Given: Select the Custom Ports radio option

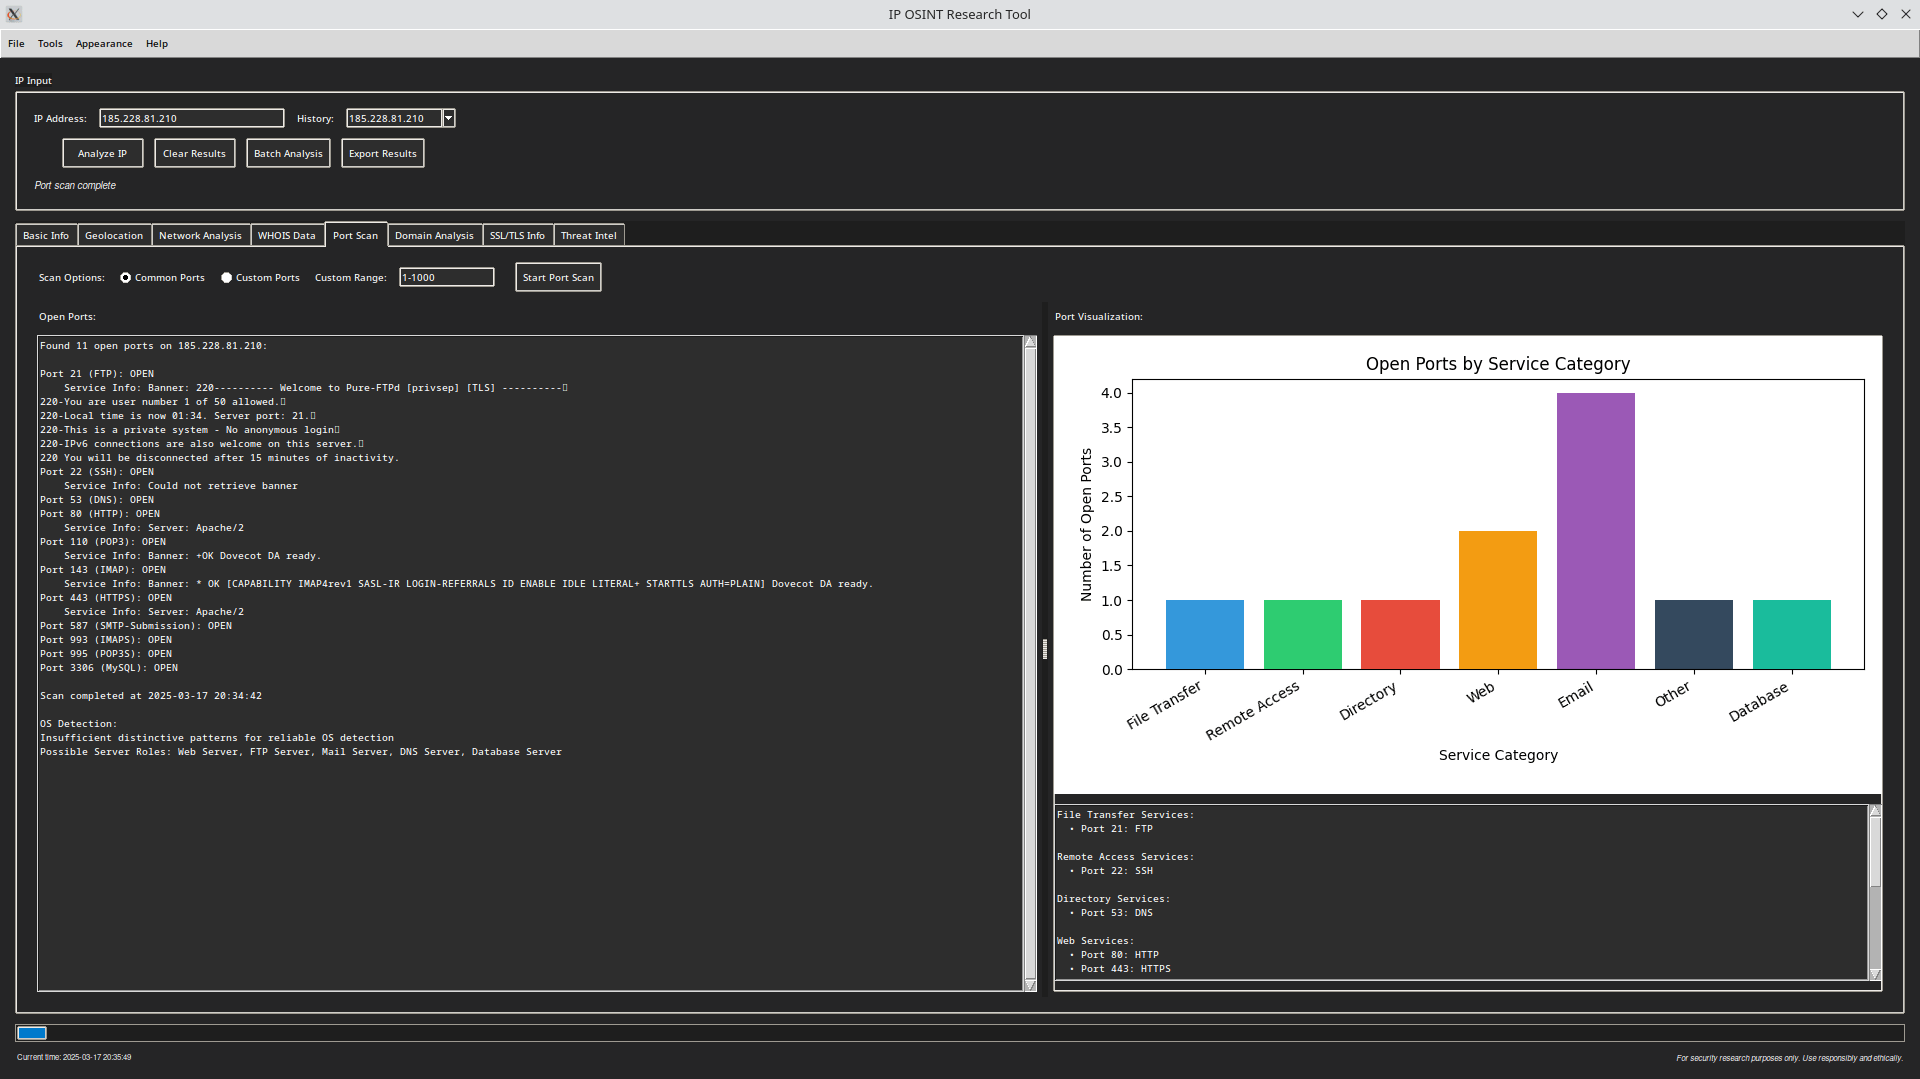Looking at the screenshot, I should pyautogui.click(x=227, y=278).
